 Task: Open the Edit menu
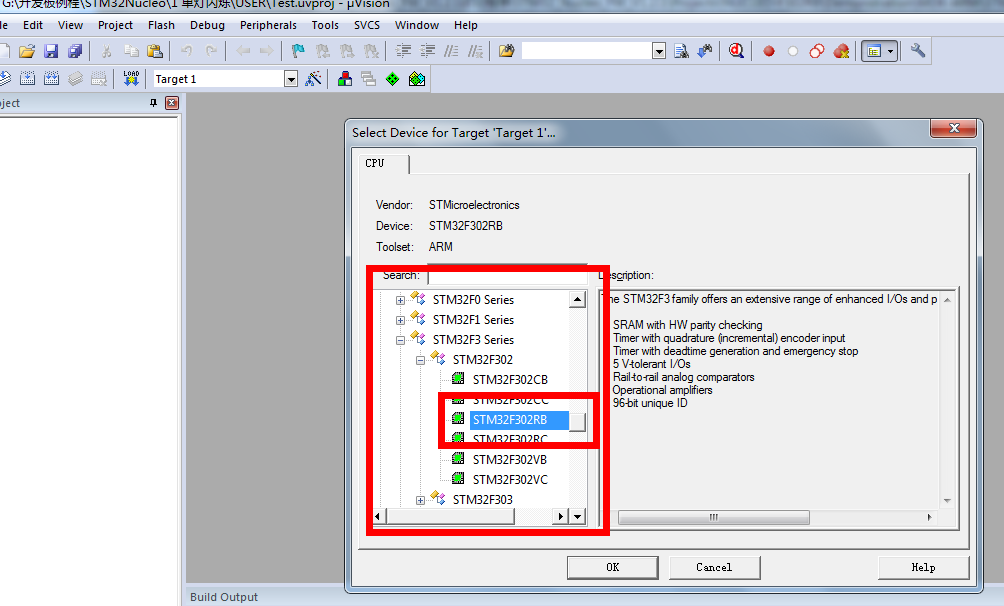coord(33,25)
